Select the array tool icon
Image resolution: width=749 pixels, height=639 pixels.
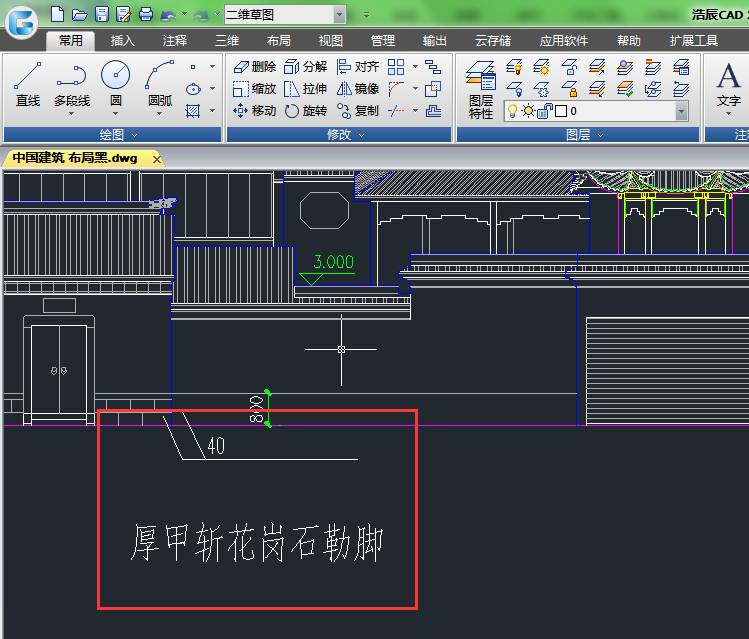(x=396, y=67)
